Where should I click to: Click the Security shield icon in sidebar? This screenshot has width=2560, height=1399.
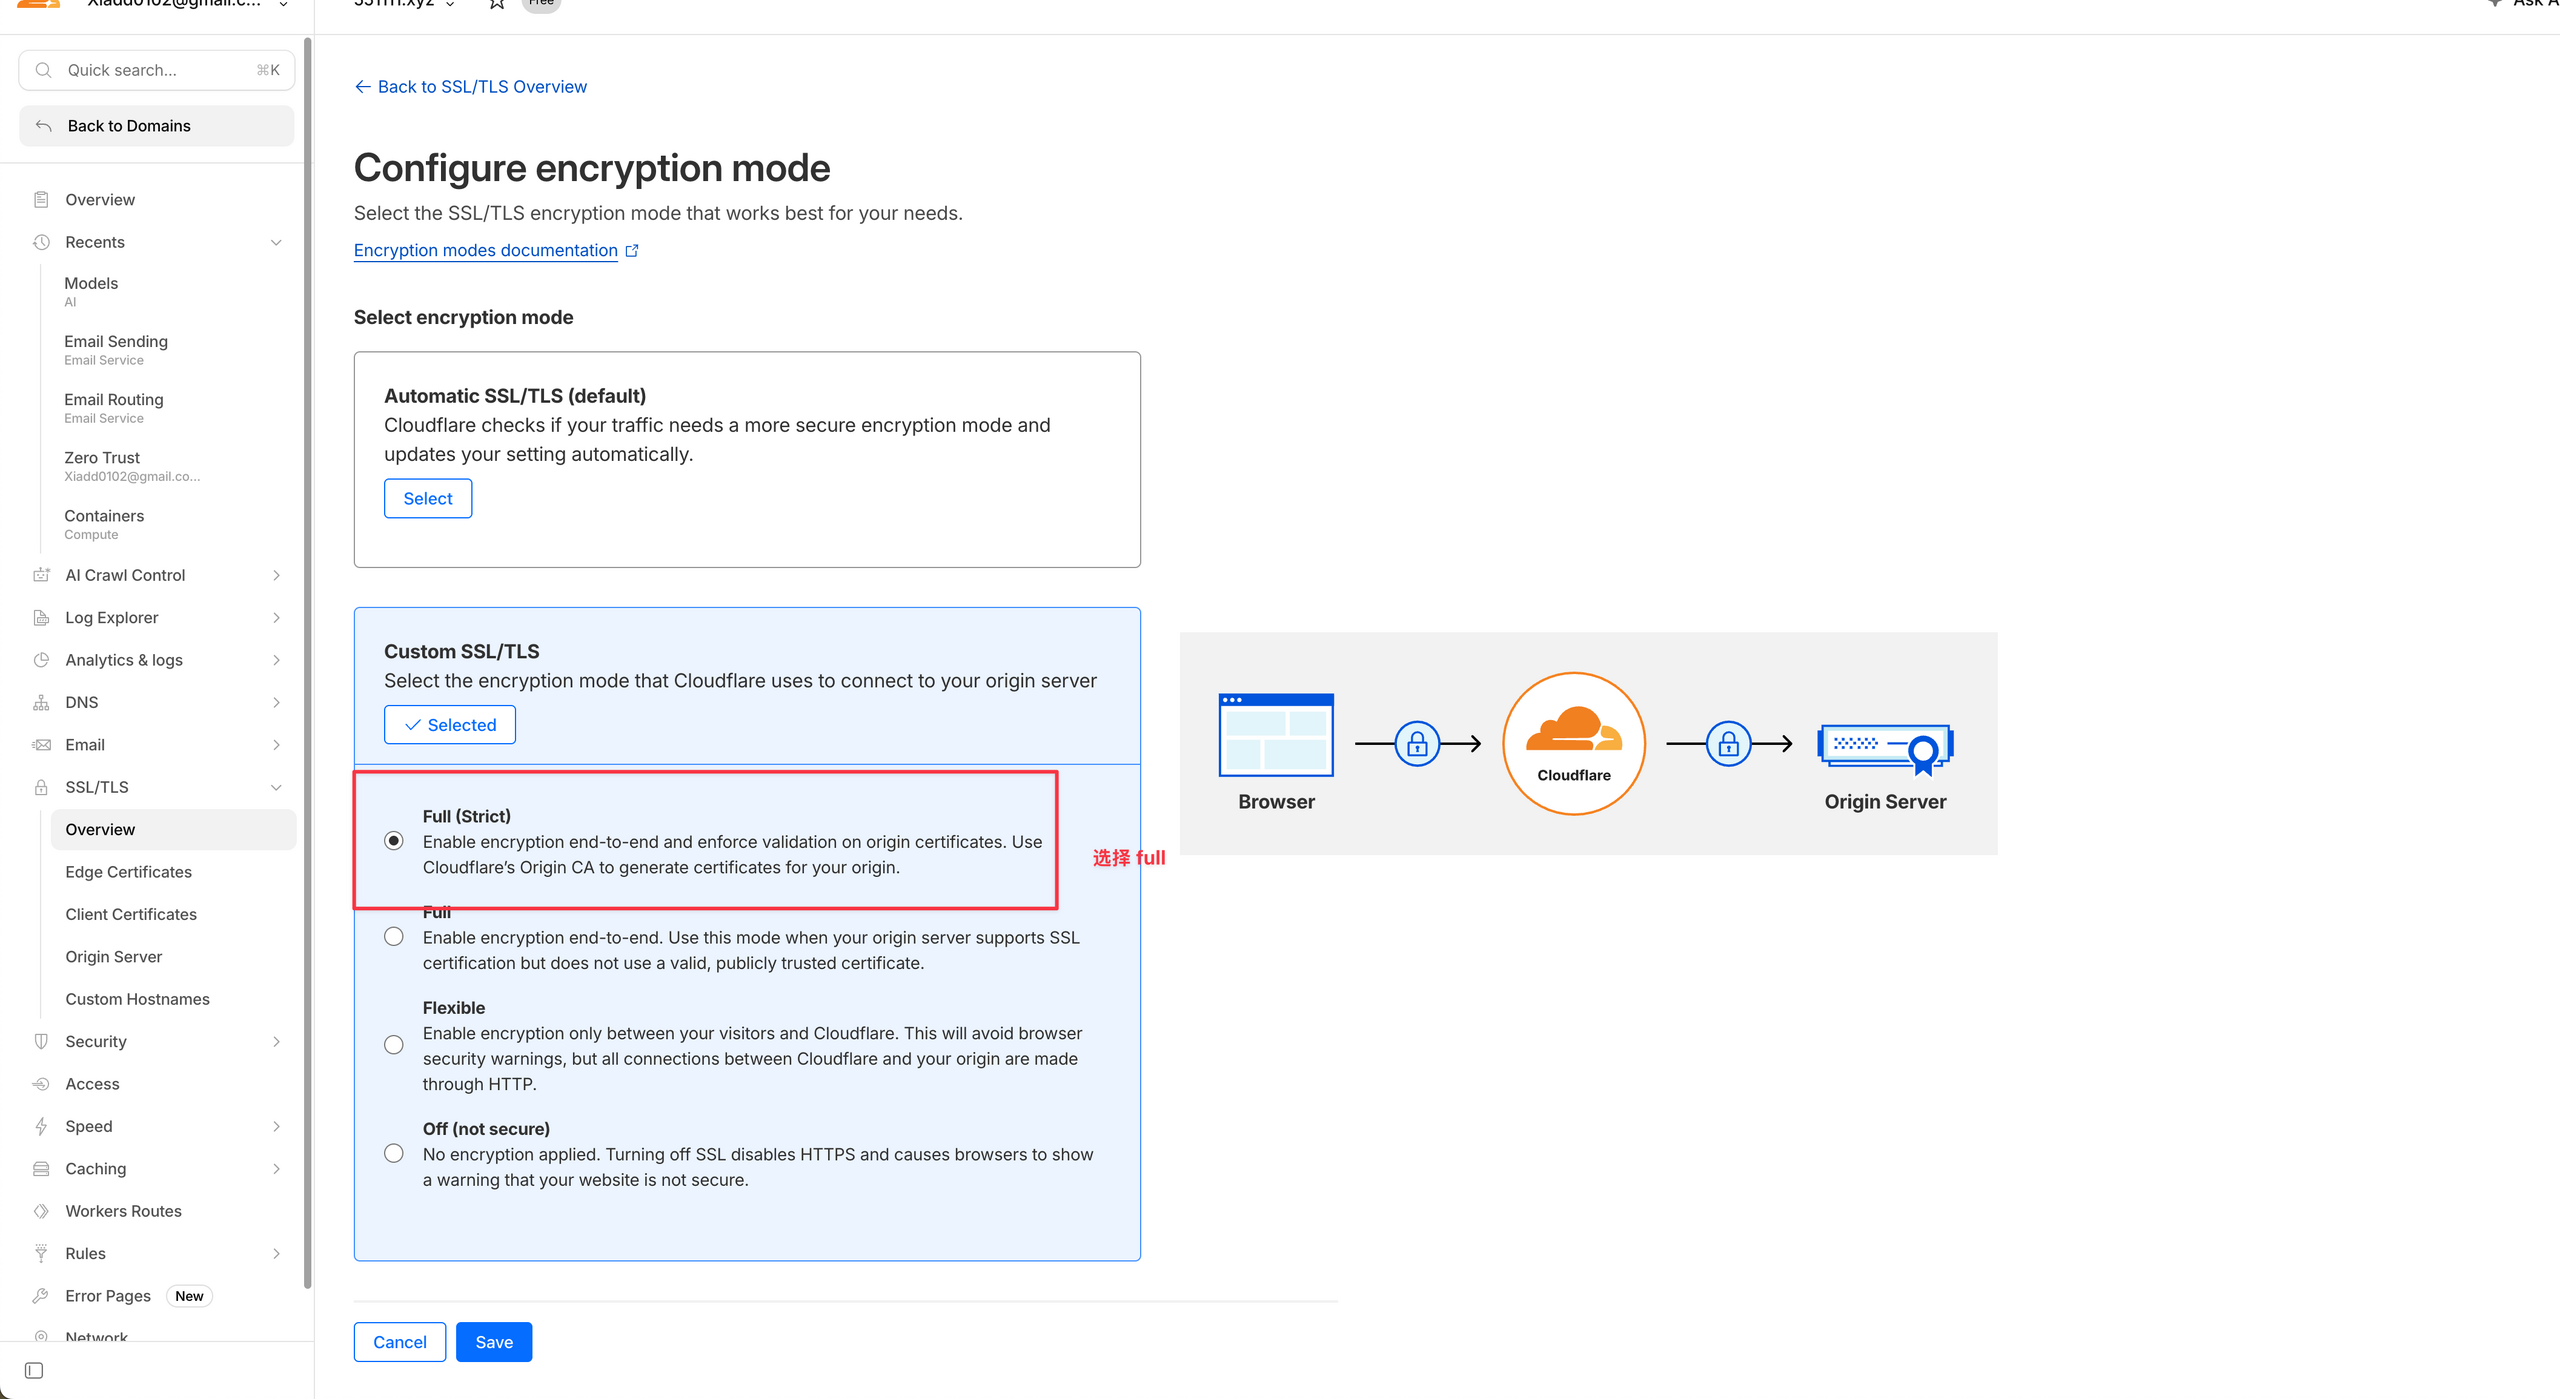coord(41,1041)
